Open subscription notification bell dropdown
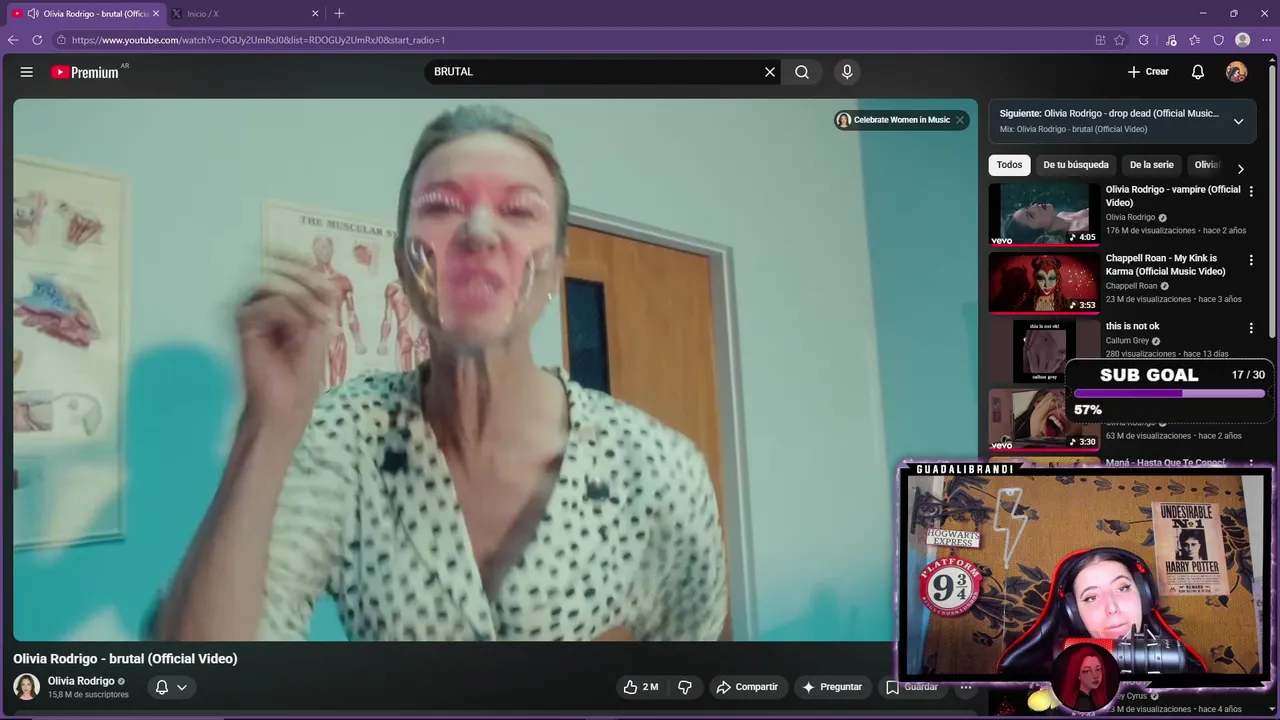Viewport: 1280px width, 720px height. [171, 687]
